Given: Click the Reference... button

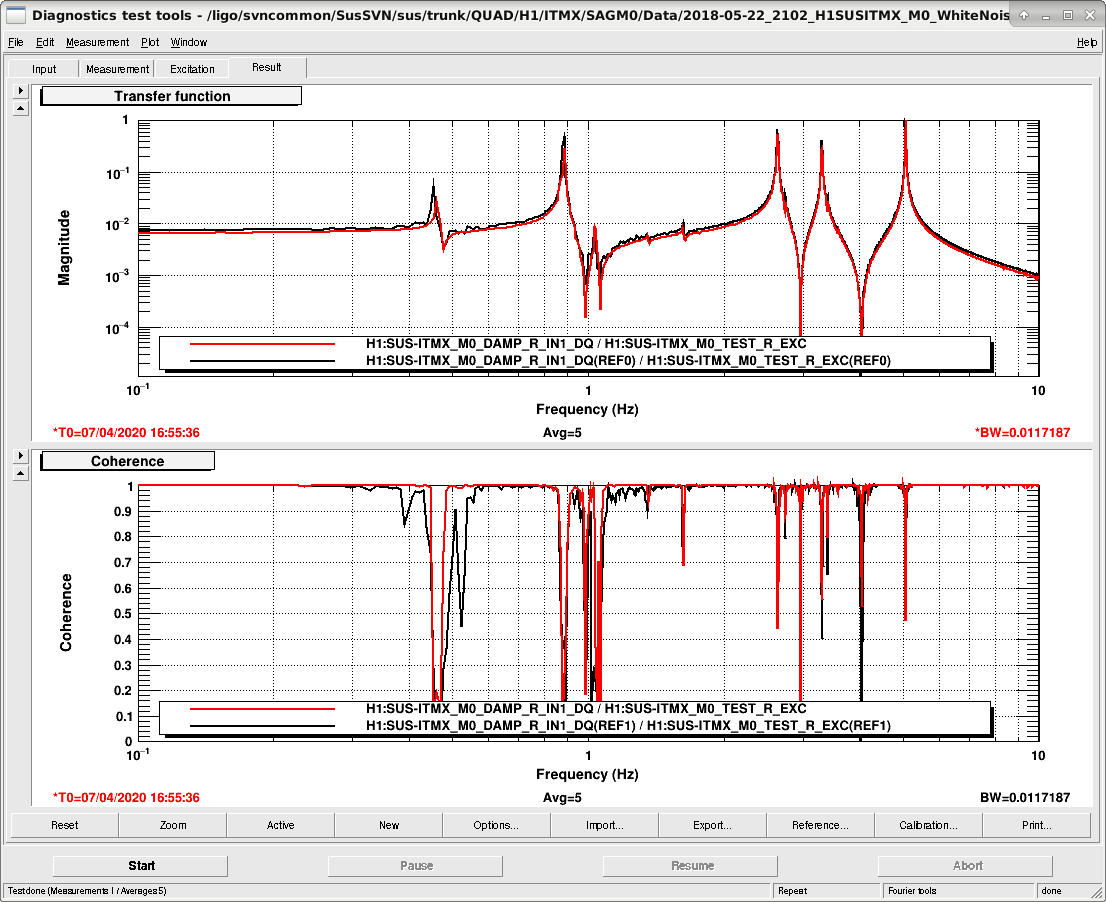Looking at the screenshot, I should click(820, 825).
